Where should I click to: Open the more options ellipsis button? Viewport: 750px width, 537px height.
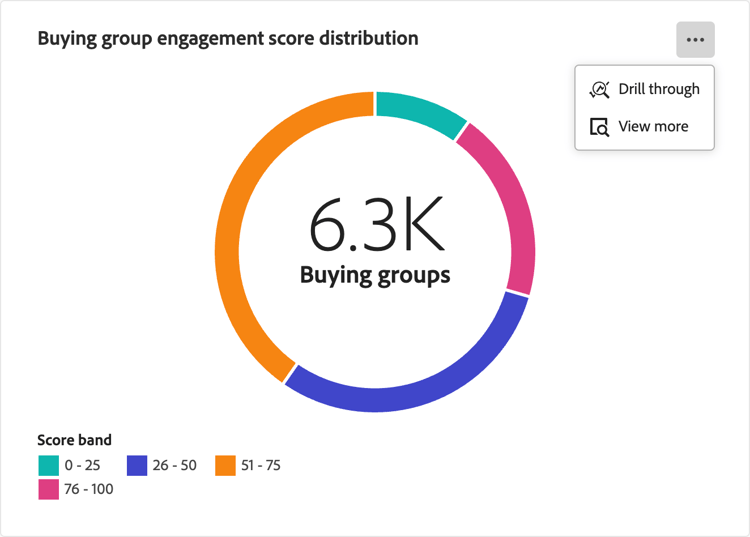[695, 40]
